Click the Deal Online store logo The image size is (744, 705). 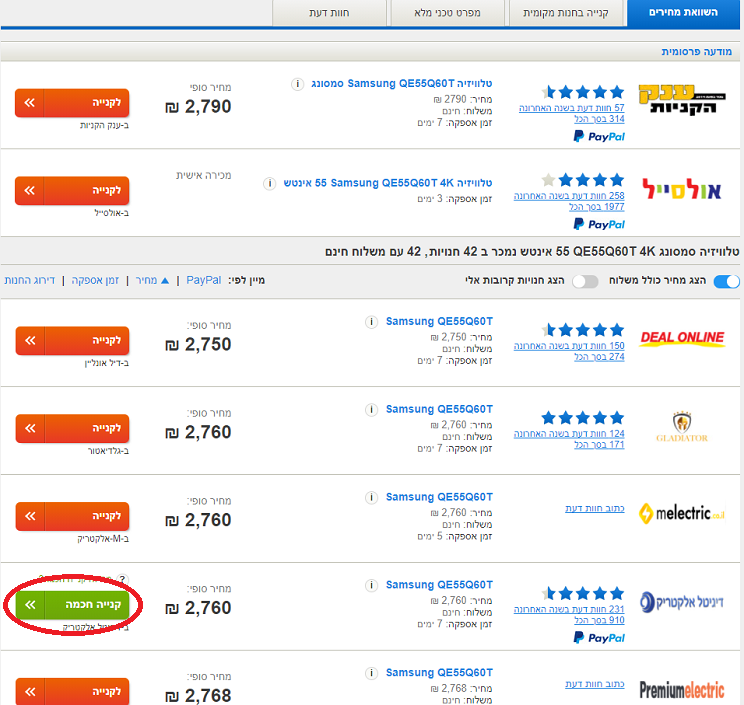[682, 338]
